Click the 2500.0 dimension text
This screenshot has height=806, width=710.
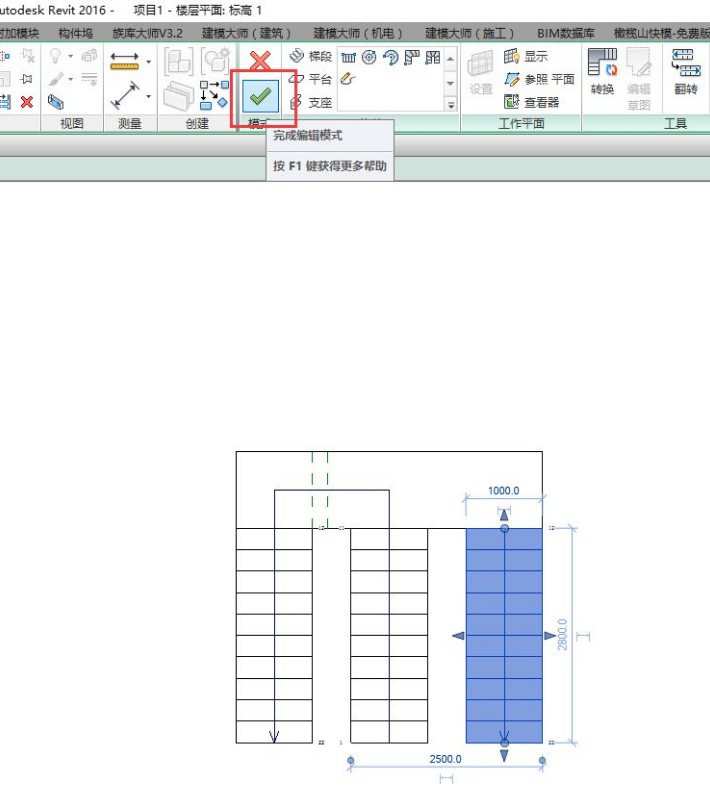[445, 760]
